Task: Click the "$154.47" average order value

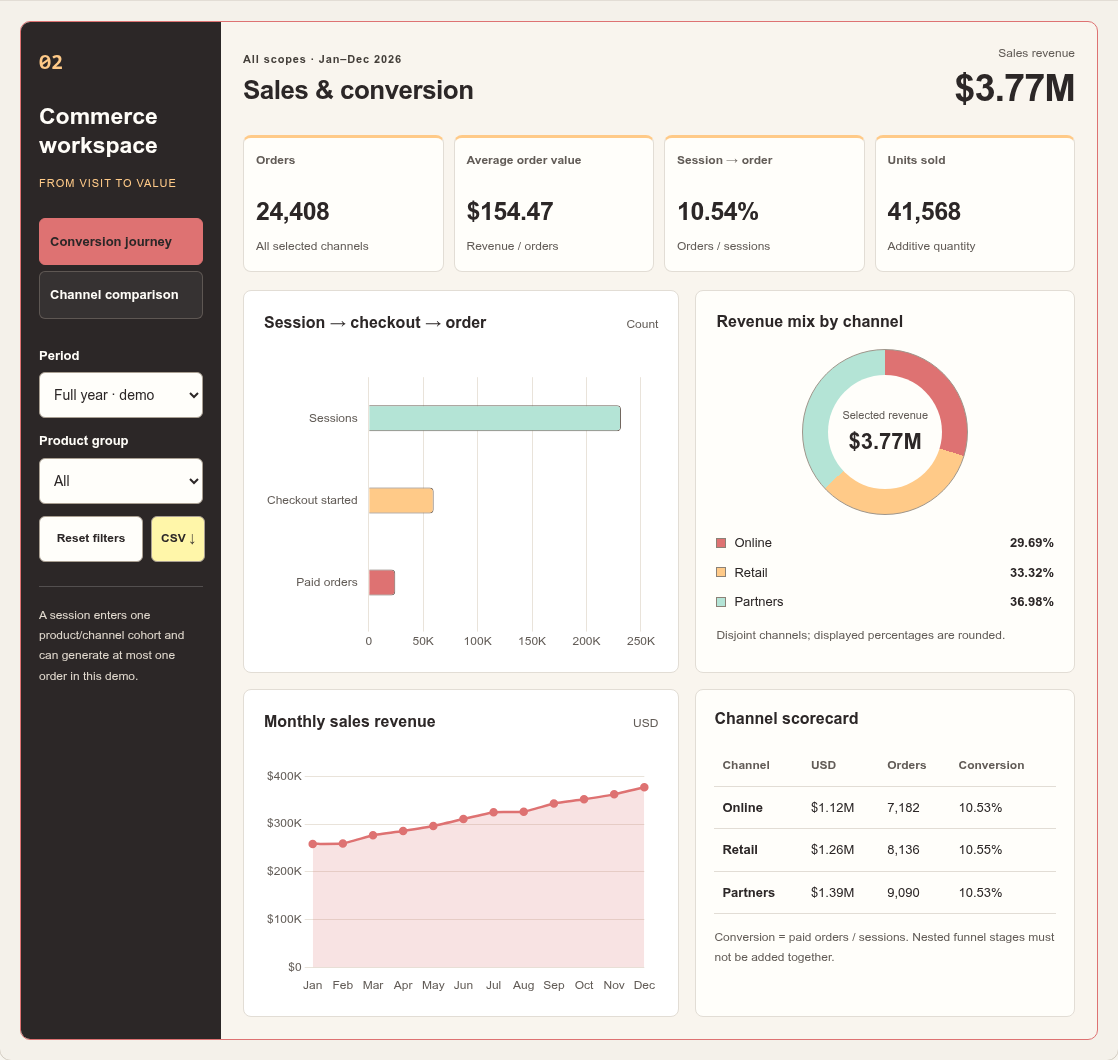Action: click(x=510, y=212)
